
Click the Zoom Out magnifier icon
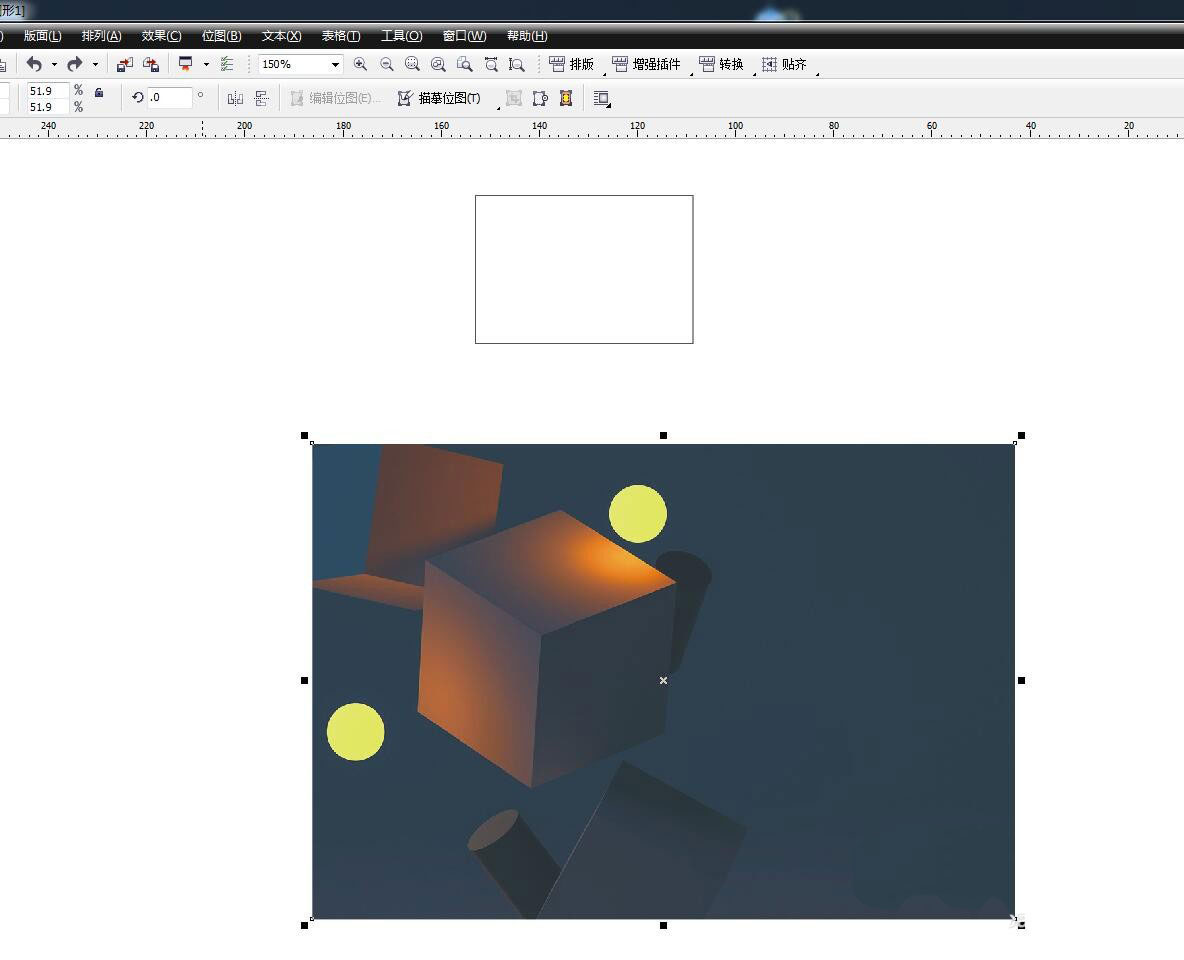(386, 64)
